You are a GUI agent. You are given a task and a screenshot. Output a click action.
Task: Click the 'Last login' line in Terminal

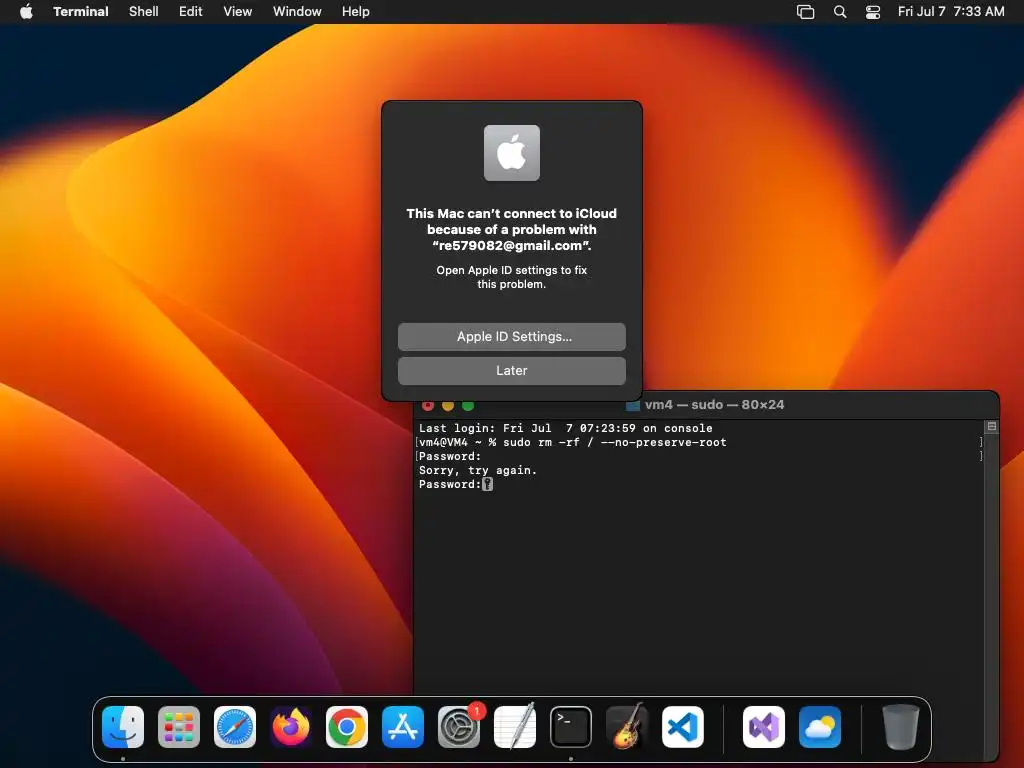coord(566,428)
